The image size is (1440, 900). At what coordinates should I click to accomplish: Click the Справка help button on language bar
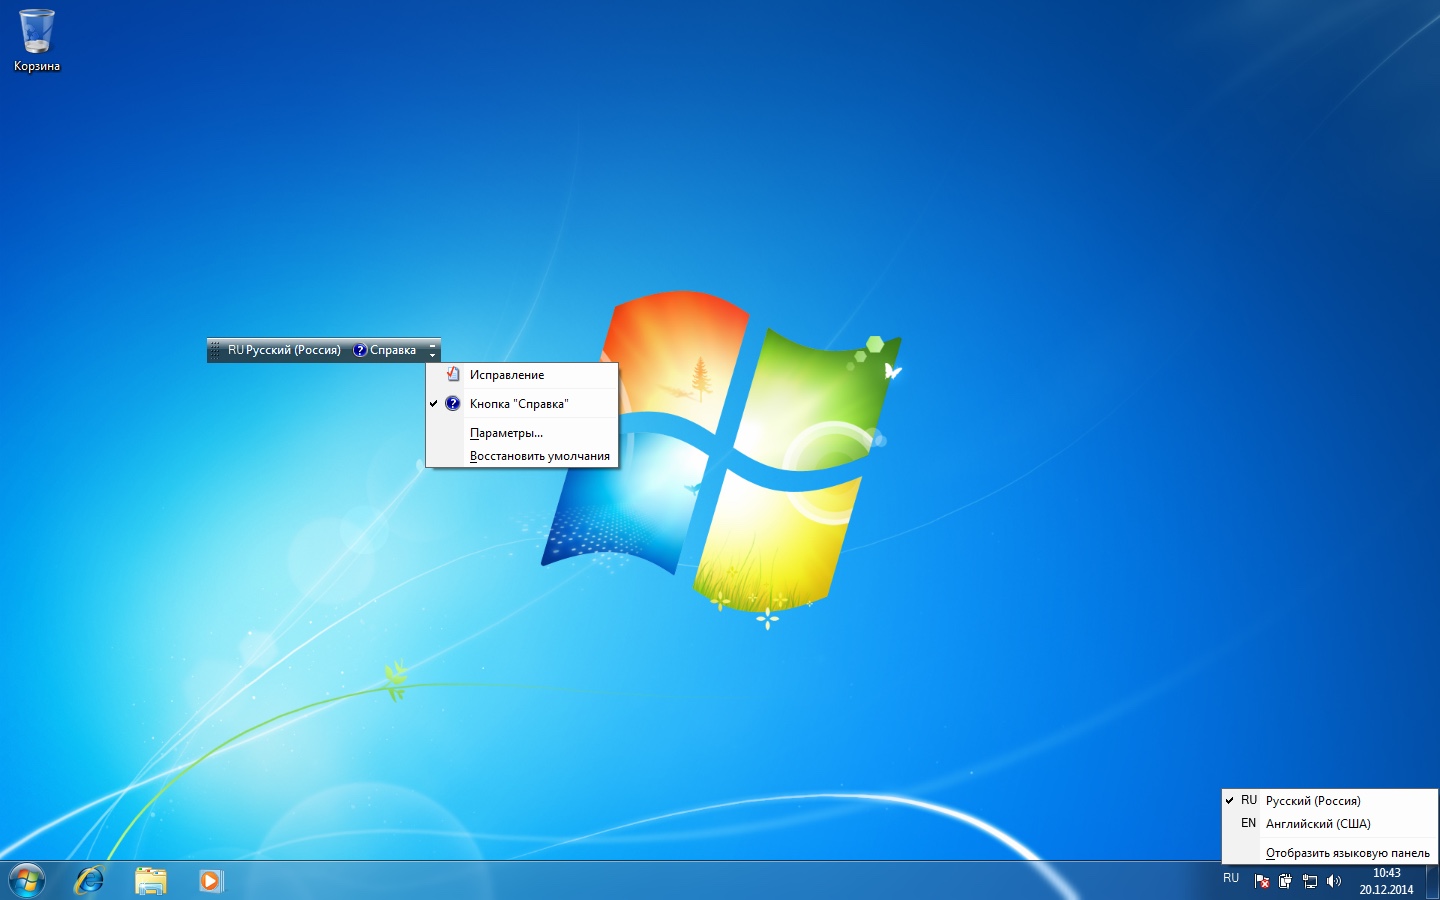(x=385, y=350)
